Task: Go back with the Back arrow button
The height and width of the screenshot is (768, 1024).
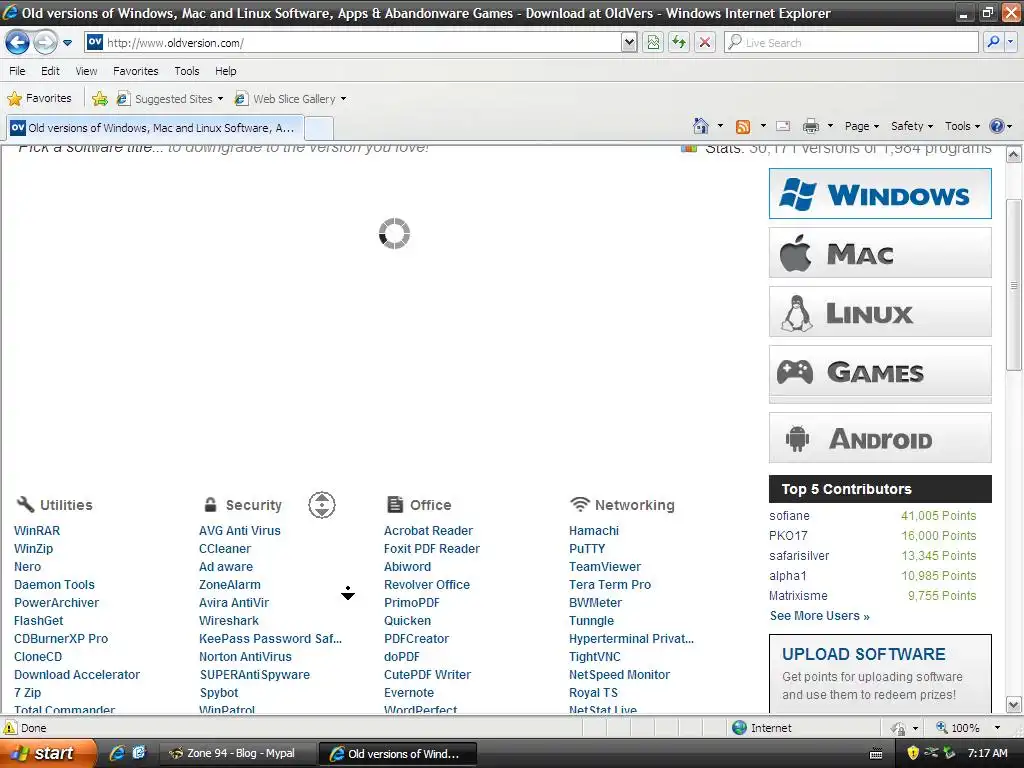Action: [x=17, y=43]
